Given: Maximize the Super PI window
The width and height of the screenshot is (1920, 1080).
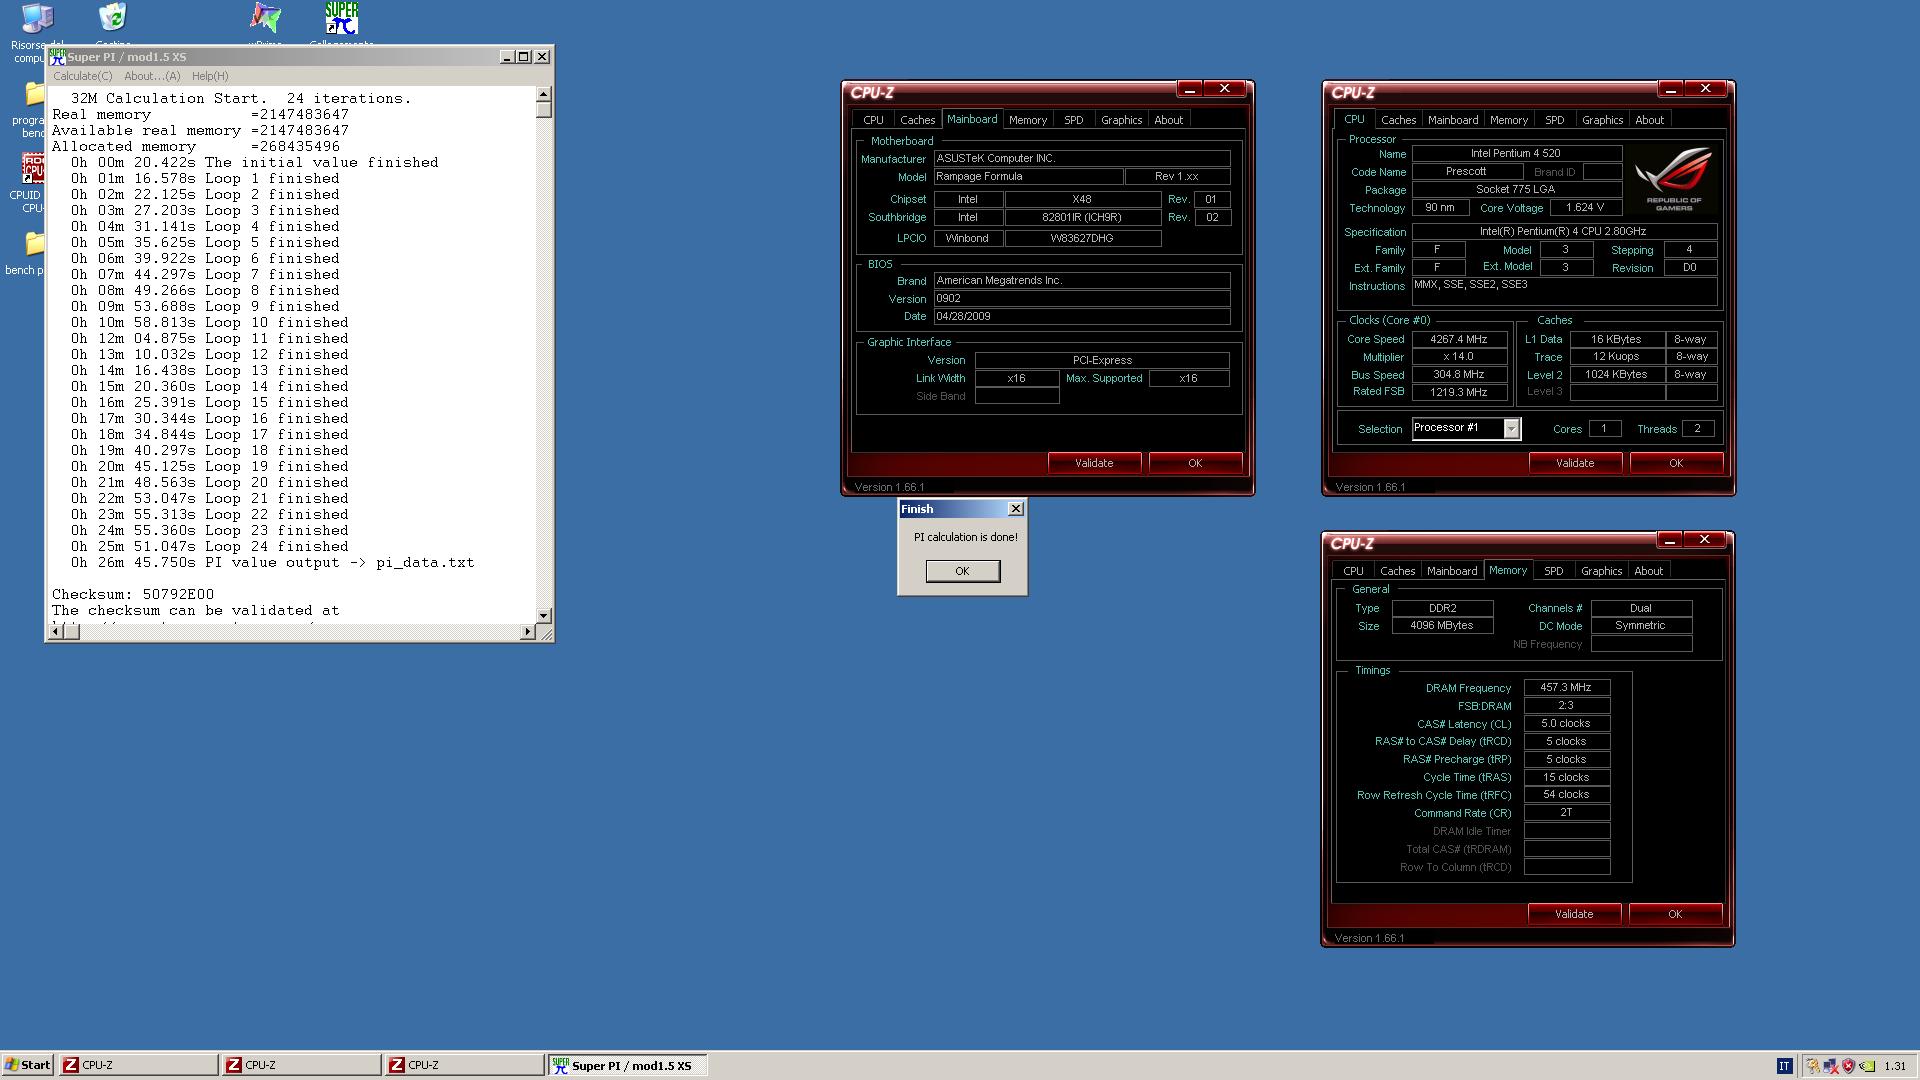Looking at the screenshot, I should pyautogui.click(x=524, y=57).
